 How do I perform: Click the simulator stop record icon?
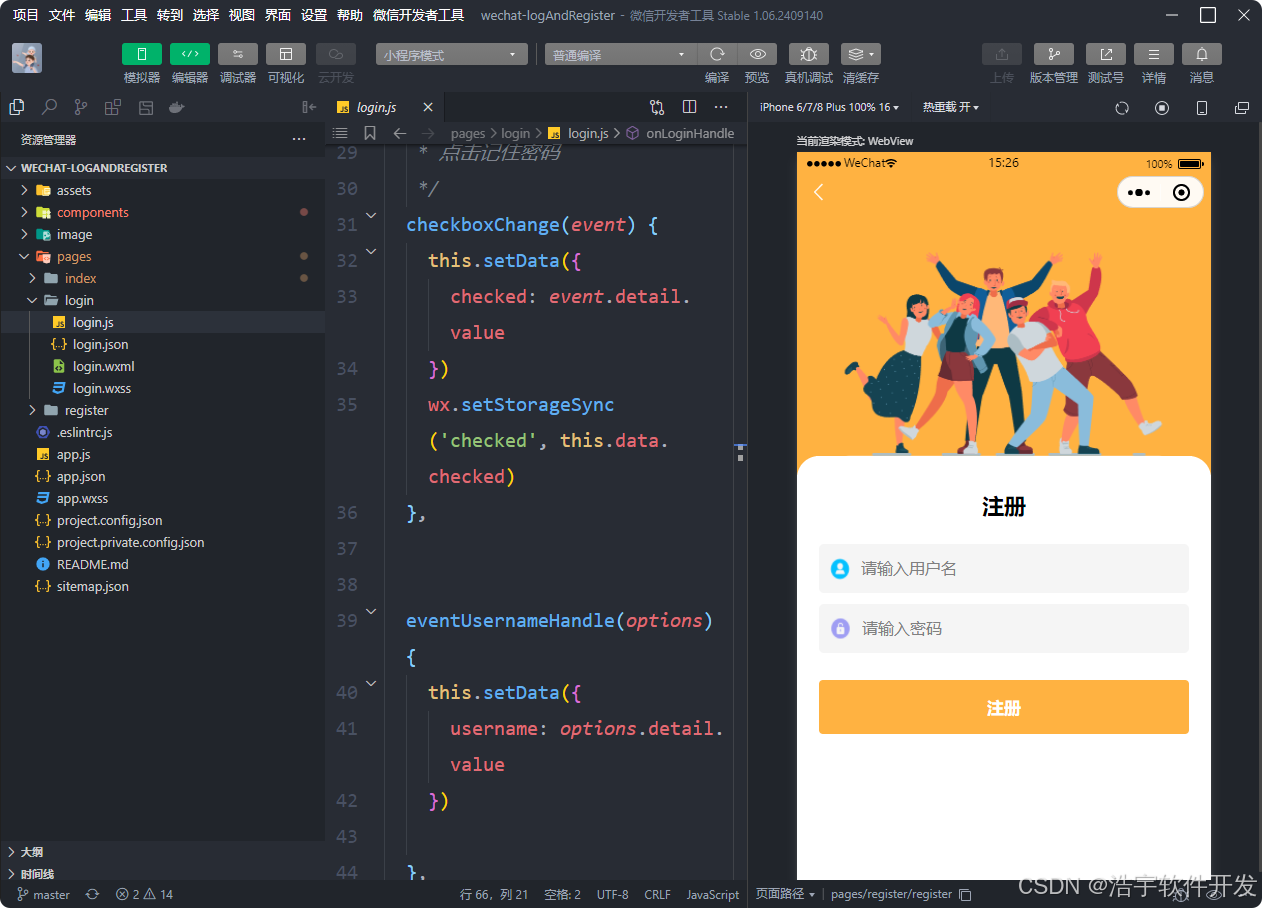tap(1162, 108)
